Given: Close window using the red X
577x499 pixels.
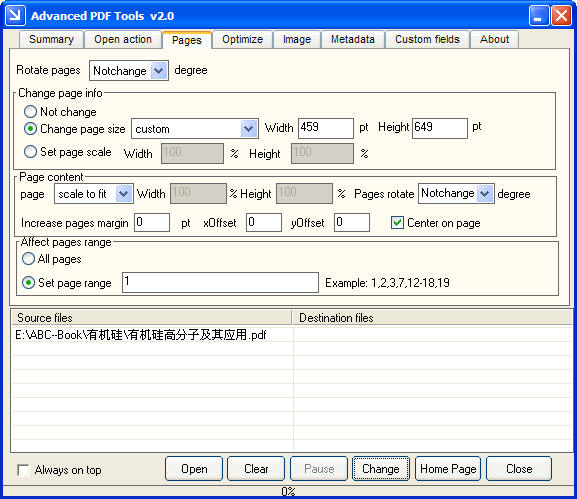Looking at the screenshot, I should point(561,16).
